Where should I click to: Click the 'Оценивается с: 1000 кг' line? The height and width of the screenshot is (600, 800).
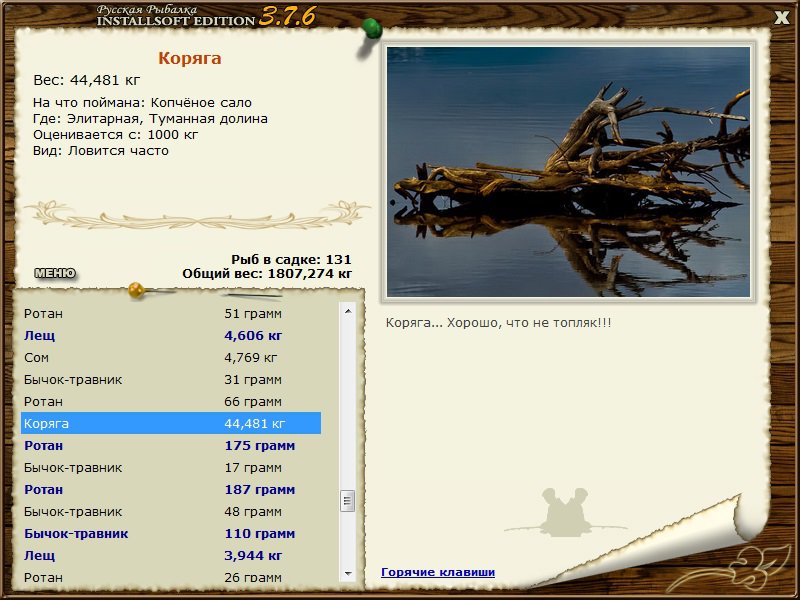pyautogui.click(x=115, y=135)
